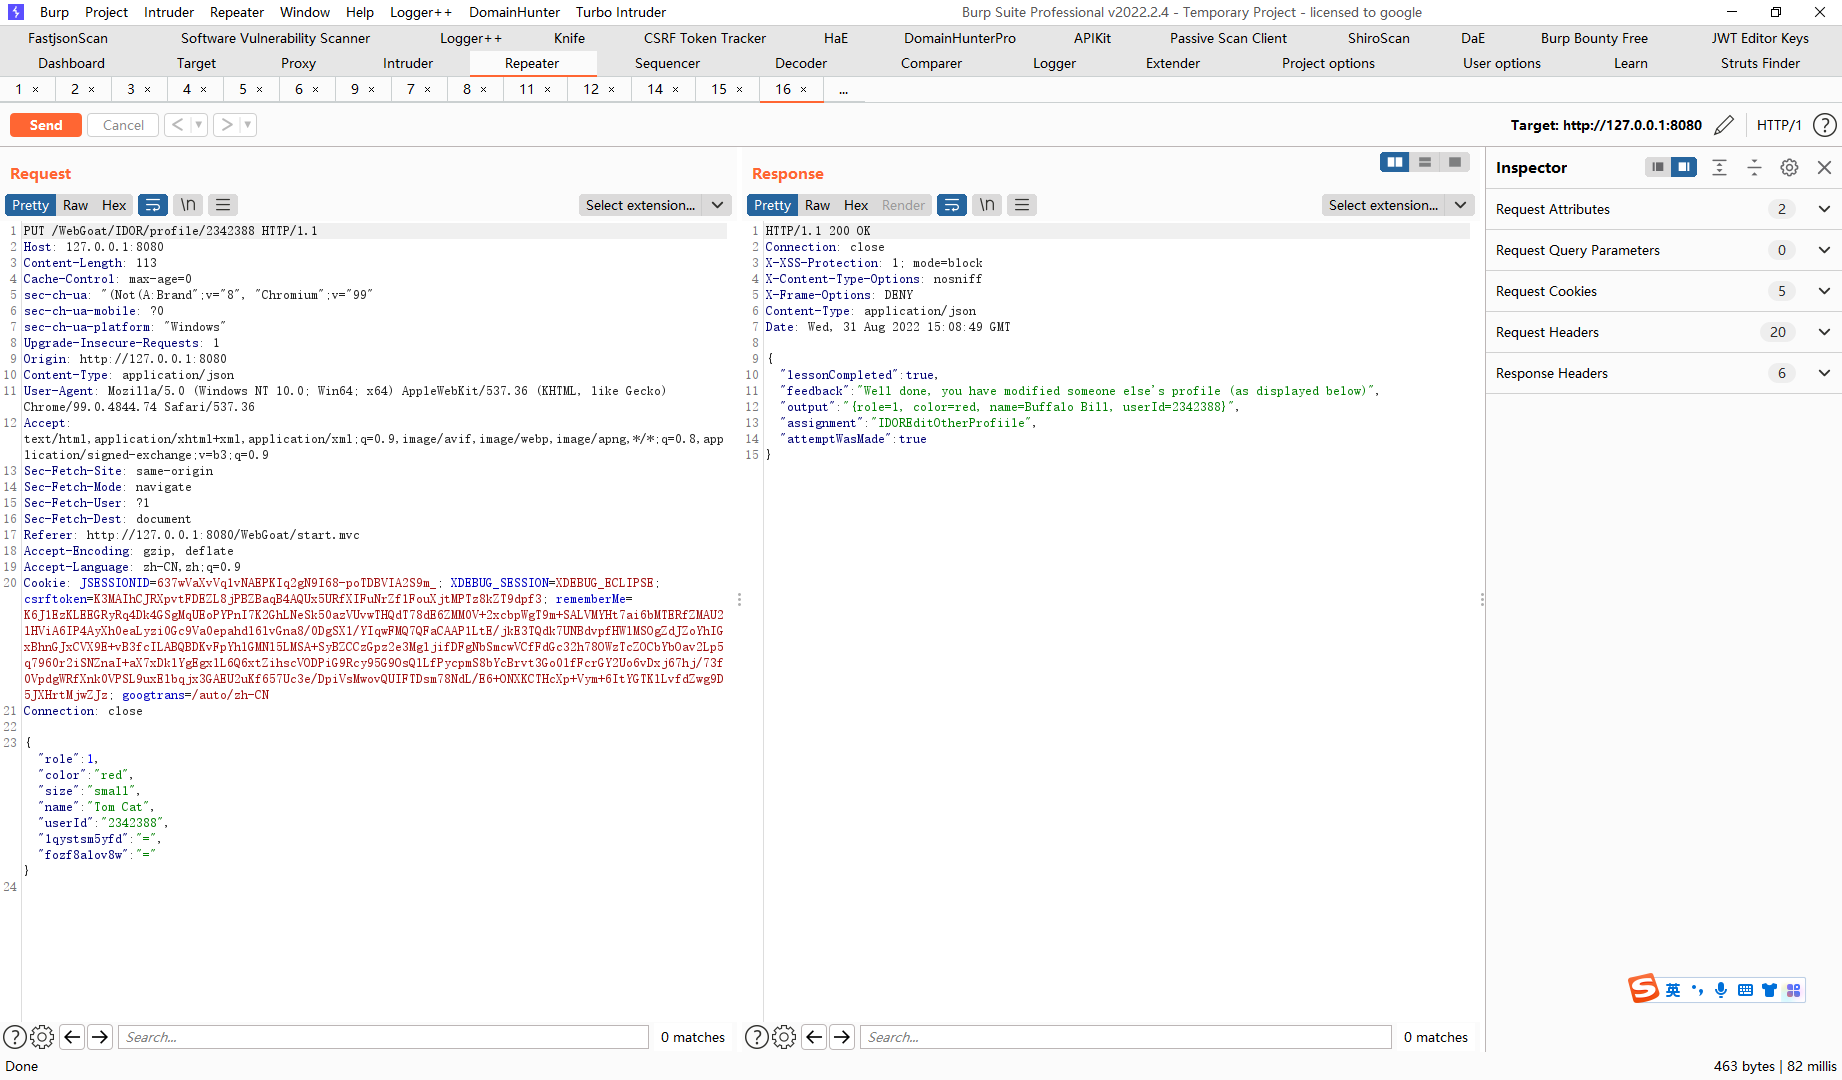Set Inspector two-column layout icon
1842x1080 pixels.
tap(1684, 167)
